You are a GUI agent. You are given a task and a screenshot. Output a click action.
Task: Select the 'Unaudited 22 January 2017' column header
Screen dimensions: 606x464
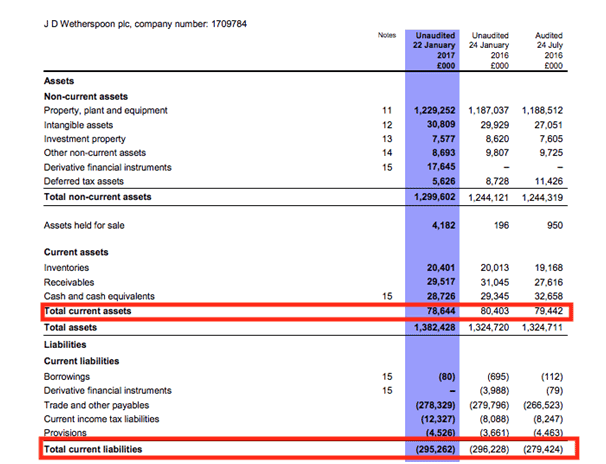click(x=434, y=50)
